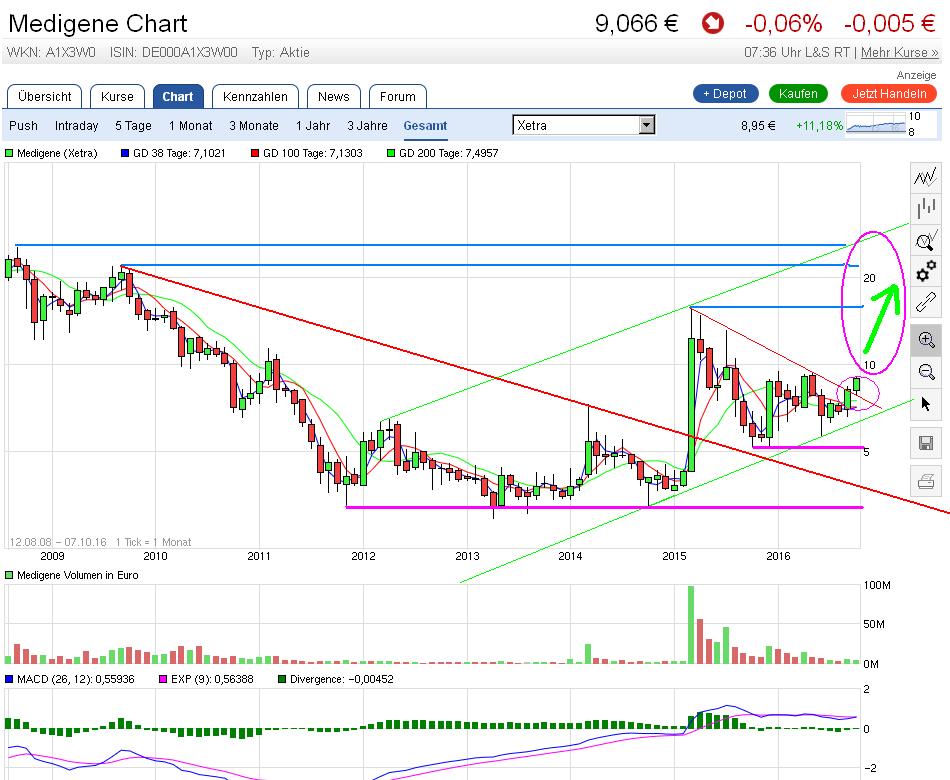This screenshot has width=950, height=780.
Task: Open the mini sparkline chart thumbnail
Action: 876,126
